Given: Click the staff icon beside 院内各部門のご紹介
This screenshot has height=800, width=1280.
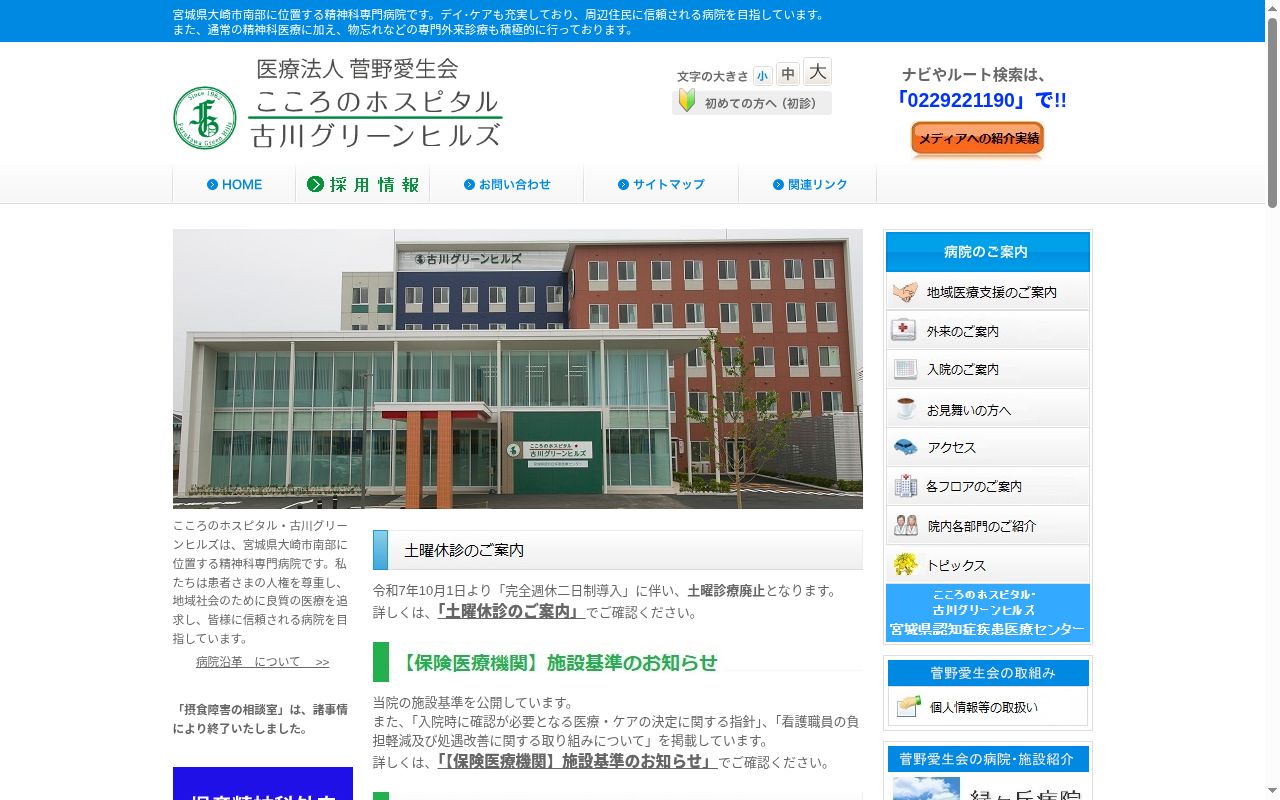Looking at the screenshot, I should [x=906, y=525].
